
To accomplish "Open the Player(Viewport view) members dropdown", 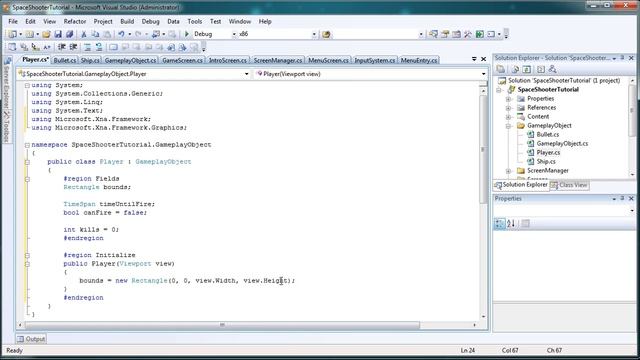I will click(484, 74).
